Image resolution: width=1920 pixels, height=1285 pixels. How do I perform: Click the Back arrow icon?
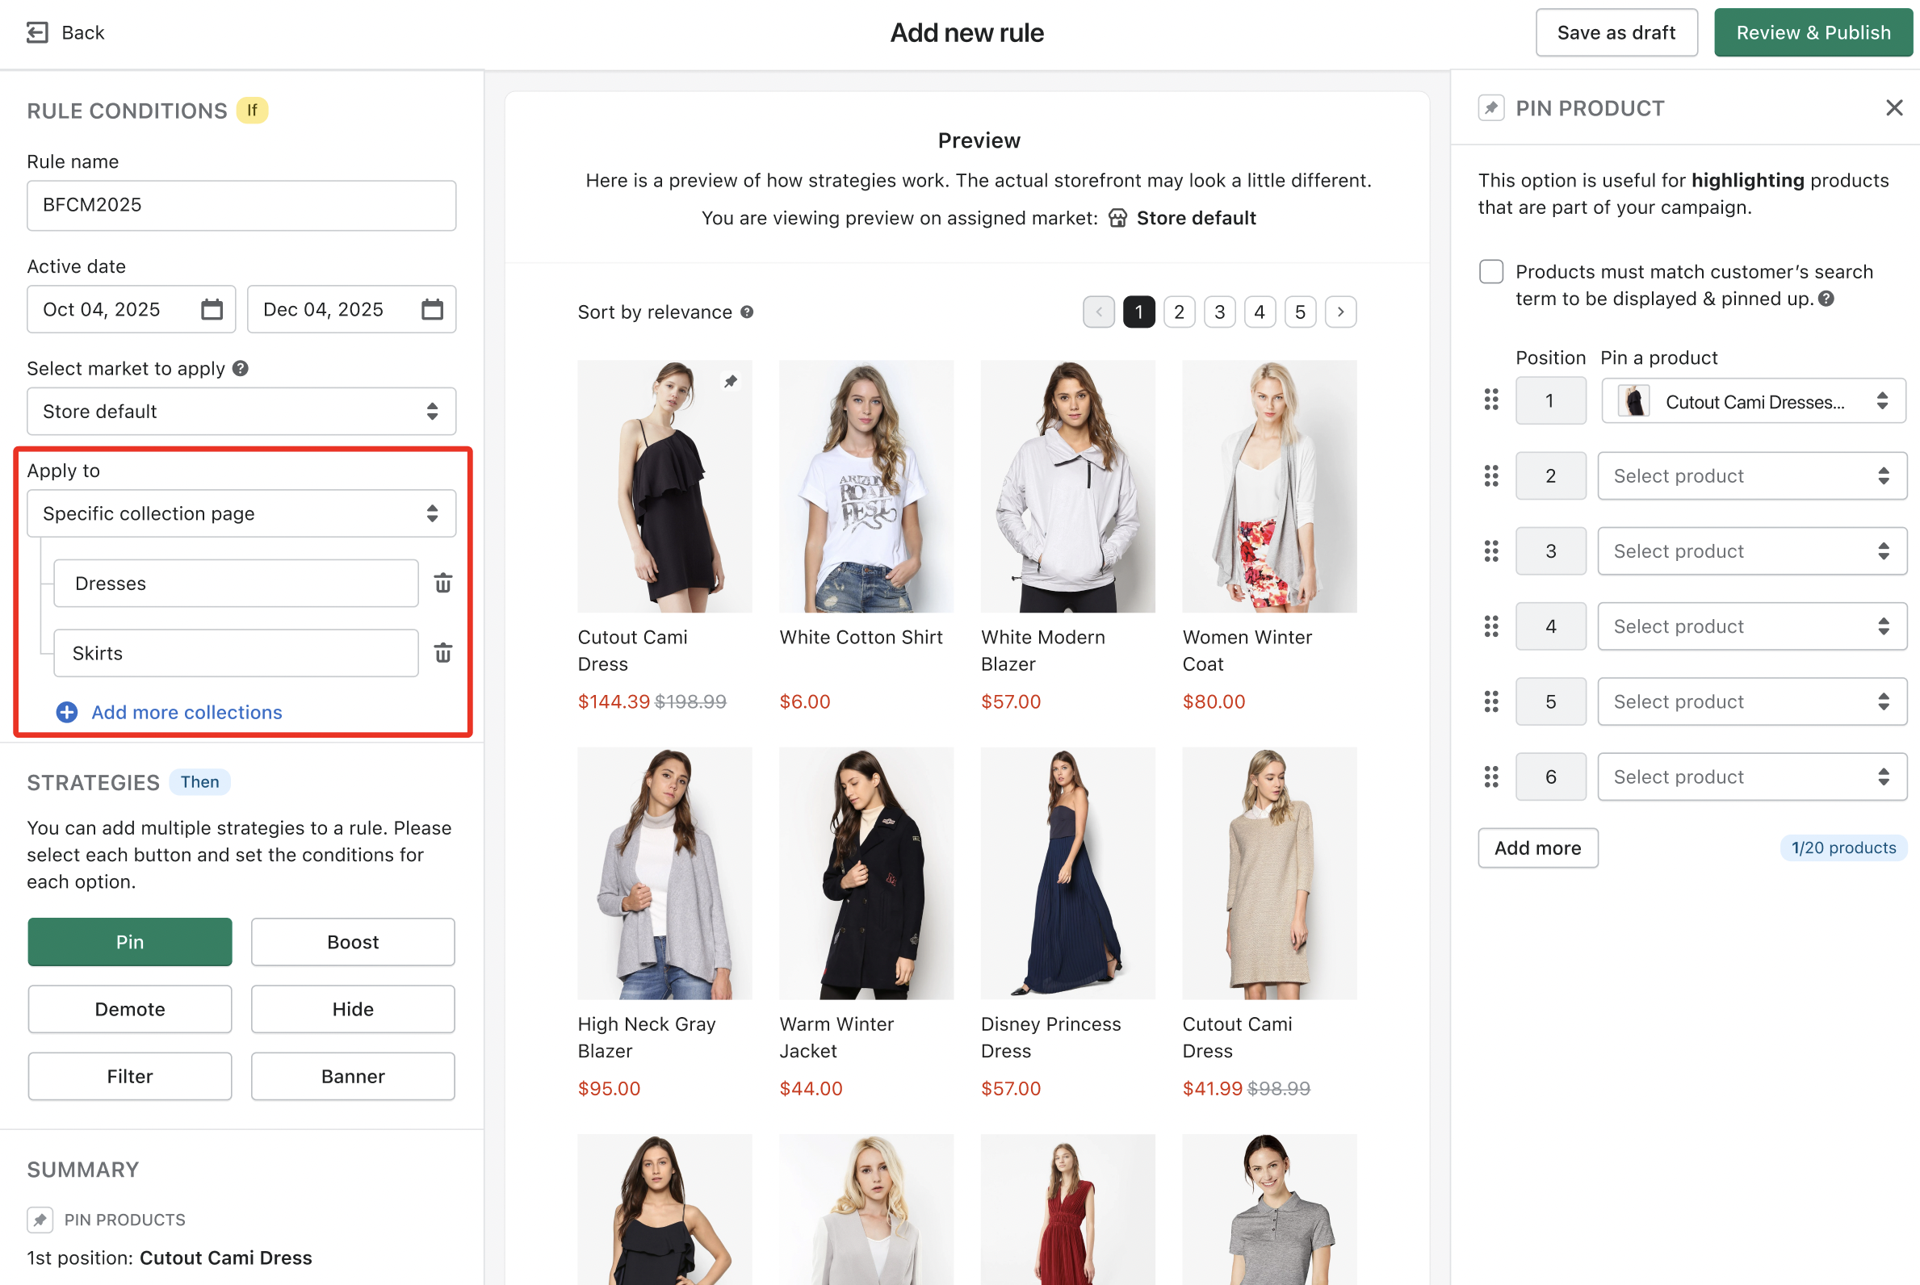click(x=38, y=32)
